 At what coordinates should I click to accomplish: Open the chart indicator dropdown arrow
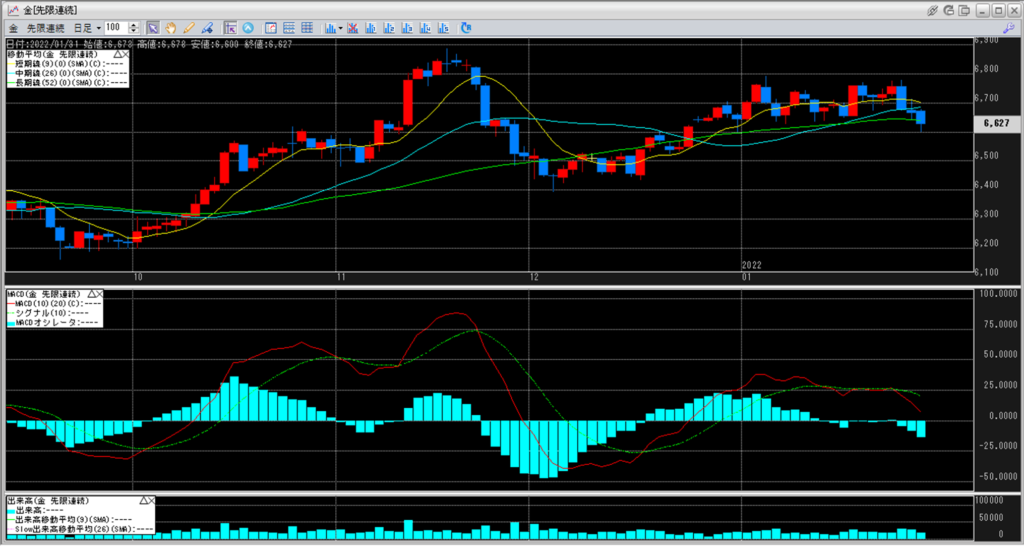[x=341, y=27]
